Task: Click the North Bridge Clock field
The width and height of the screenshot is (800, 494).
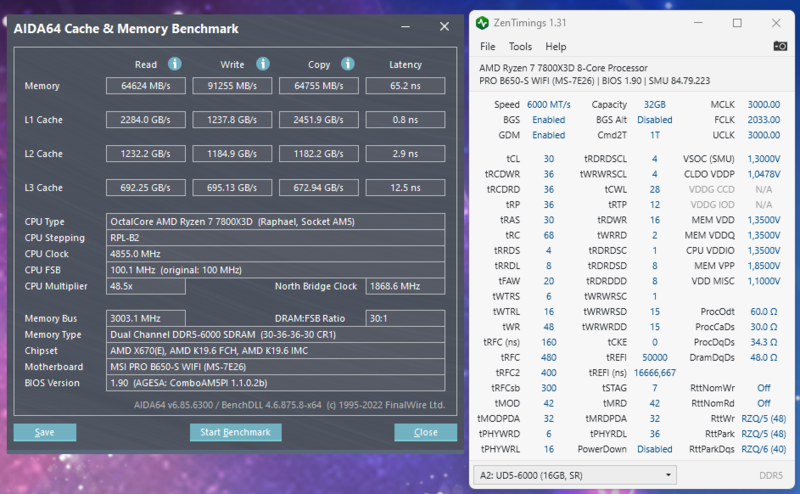Action: tap(405, 286)
